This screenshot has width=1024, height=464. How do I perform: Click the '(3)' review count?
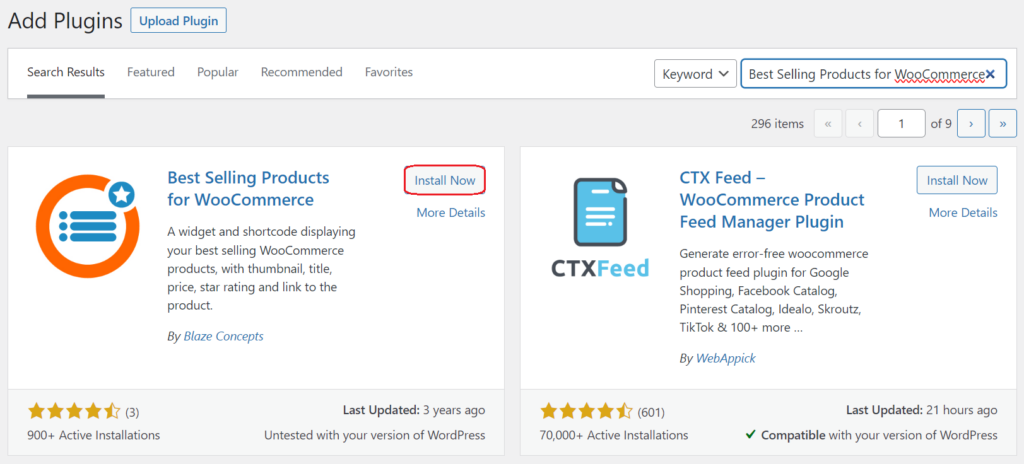click(x=132, y=412)
